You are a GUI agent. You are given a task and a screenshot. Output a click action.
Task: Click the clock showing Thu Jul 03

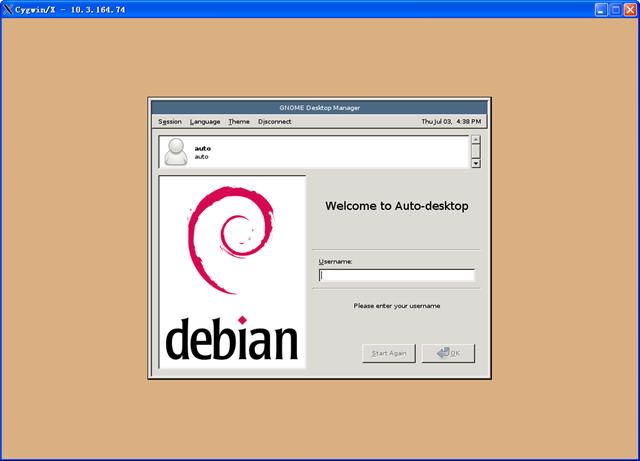tap(451, 122)
